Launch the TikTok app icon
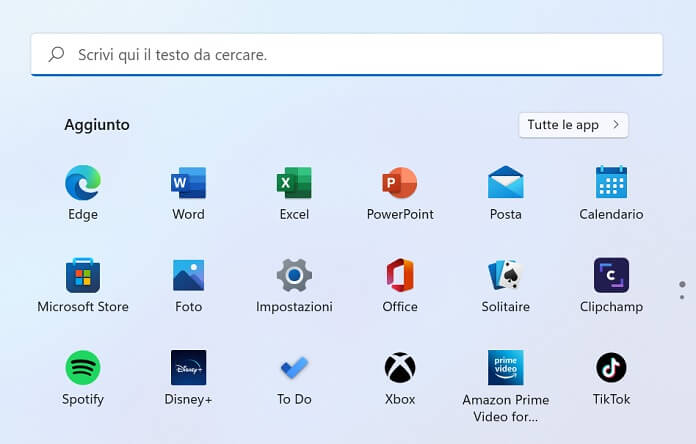The width and height of the screenshot is (696, 444). 611,368
